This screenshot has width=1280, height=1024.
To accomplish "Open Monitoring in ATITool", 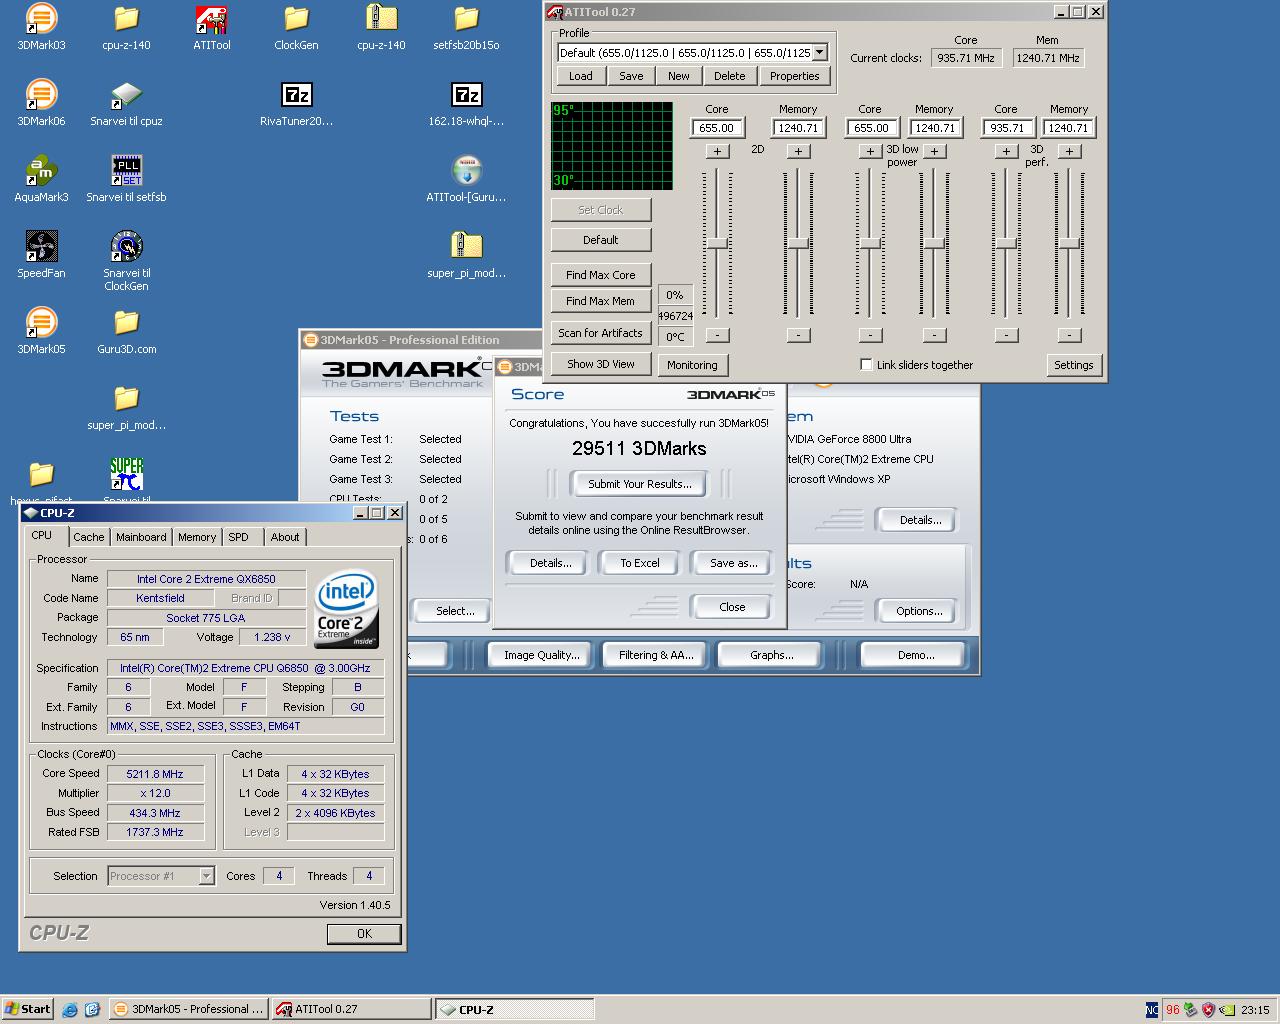I will click(692, 365).
